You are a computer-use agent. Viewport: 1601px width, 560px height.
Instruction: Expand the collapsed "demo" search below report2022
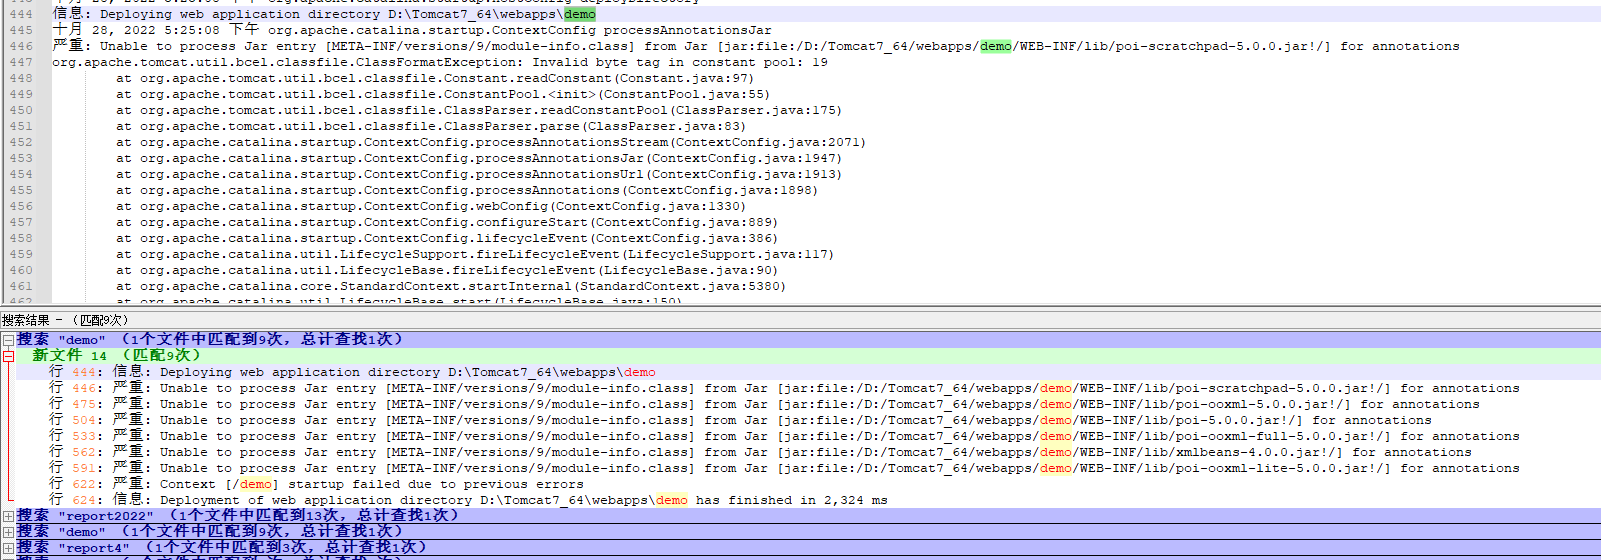pyautogui.click(x=8, y=532)
